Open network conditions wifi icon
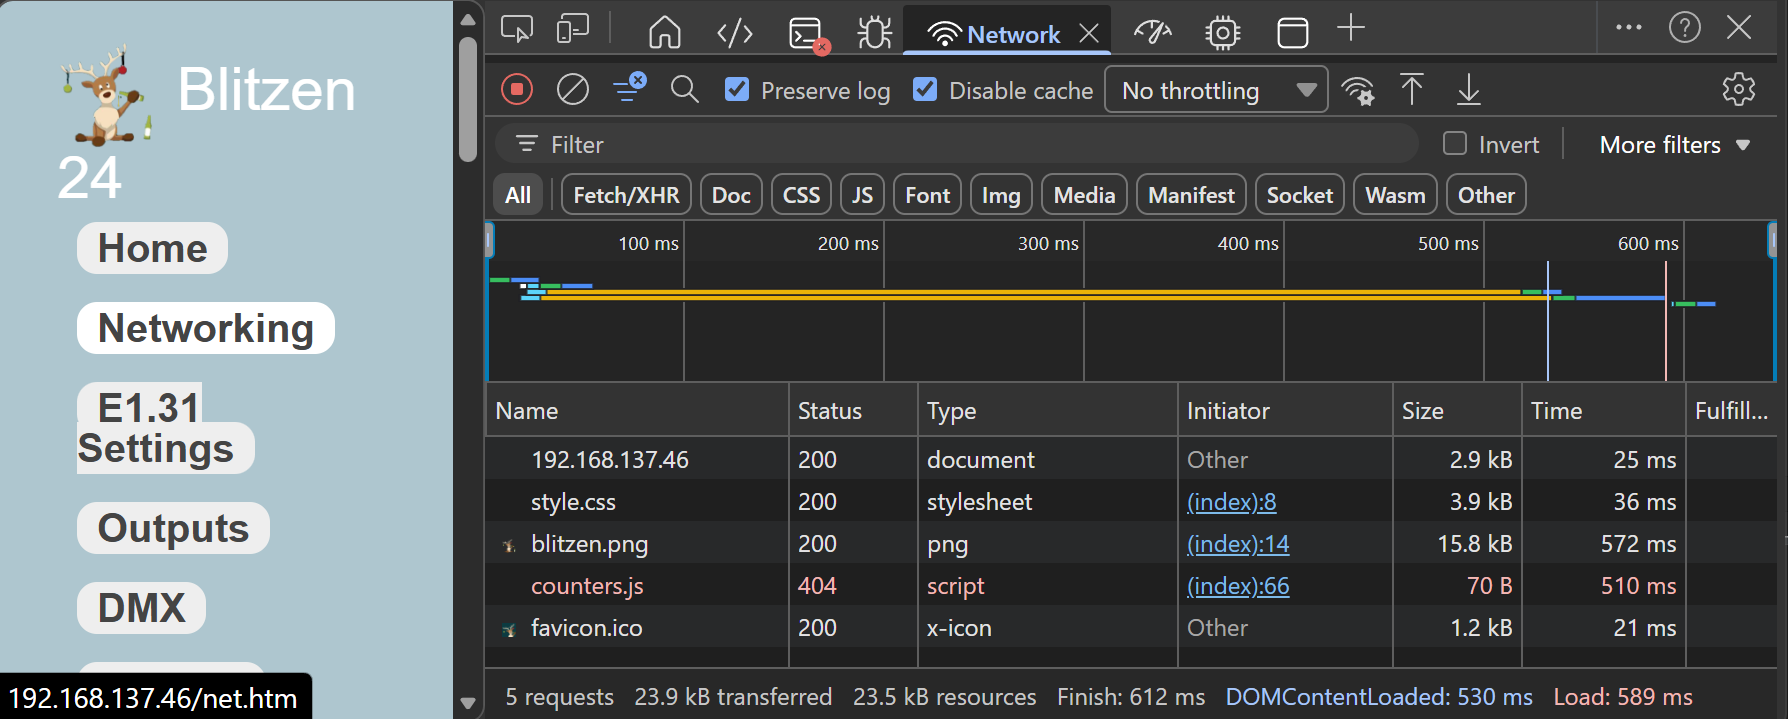This screenshot has width=1788, height=719. (x=1357, y=90)
